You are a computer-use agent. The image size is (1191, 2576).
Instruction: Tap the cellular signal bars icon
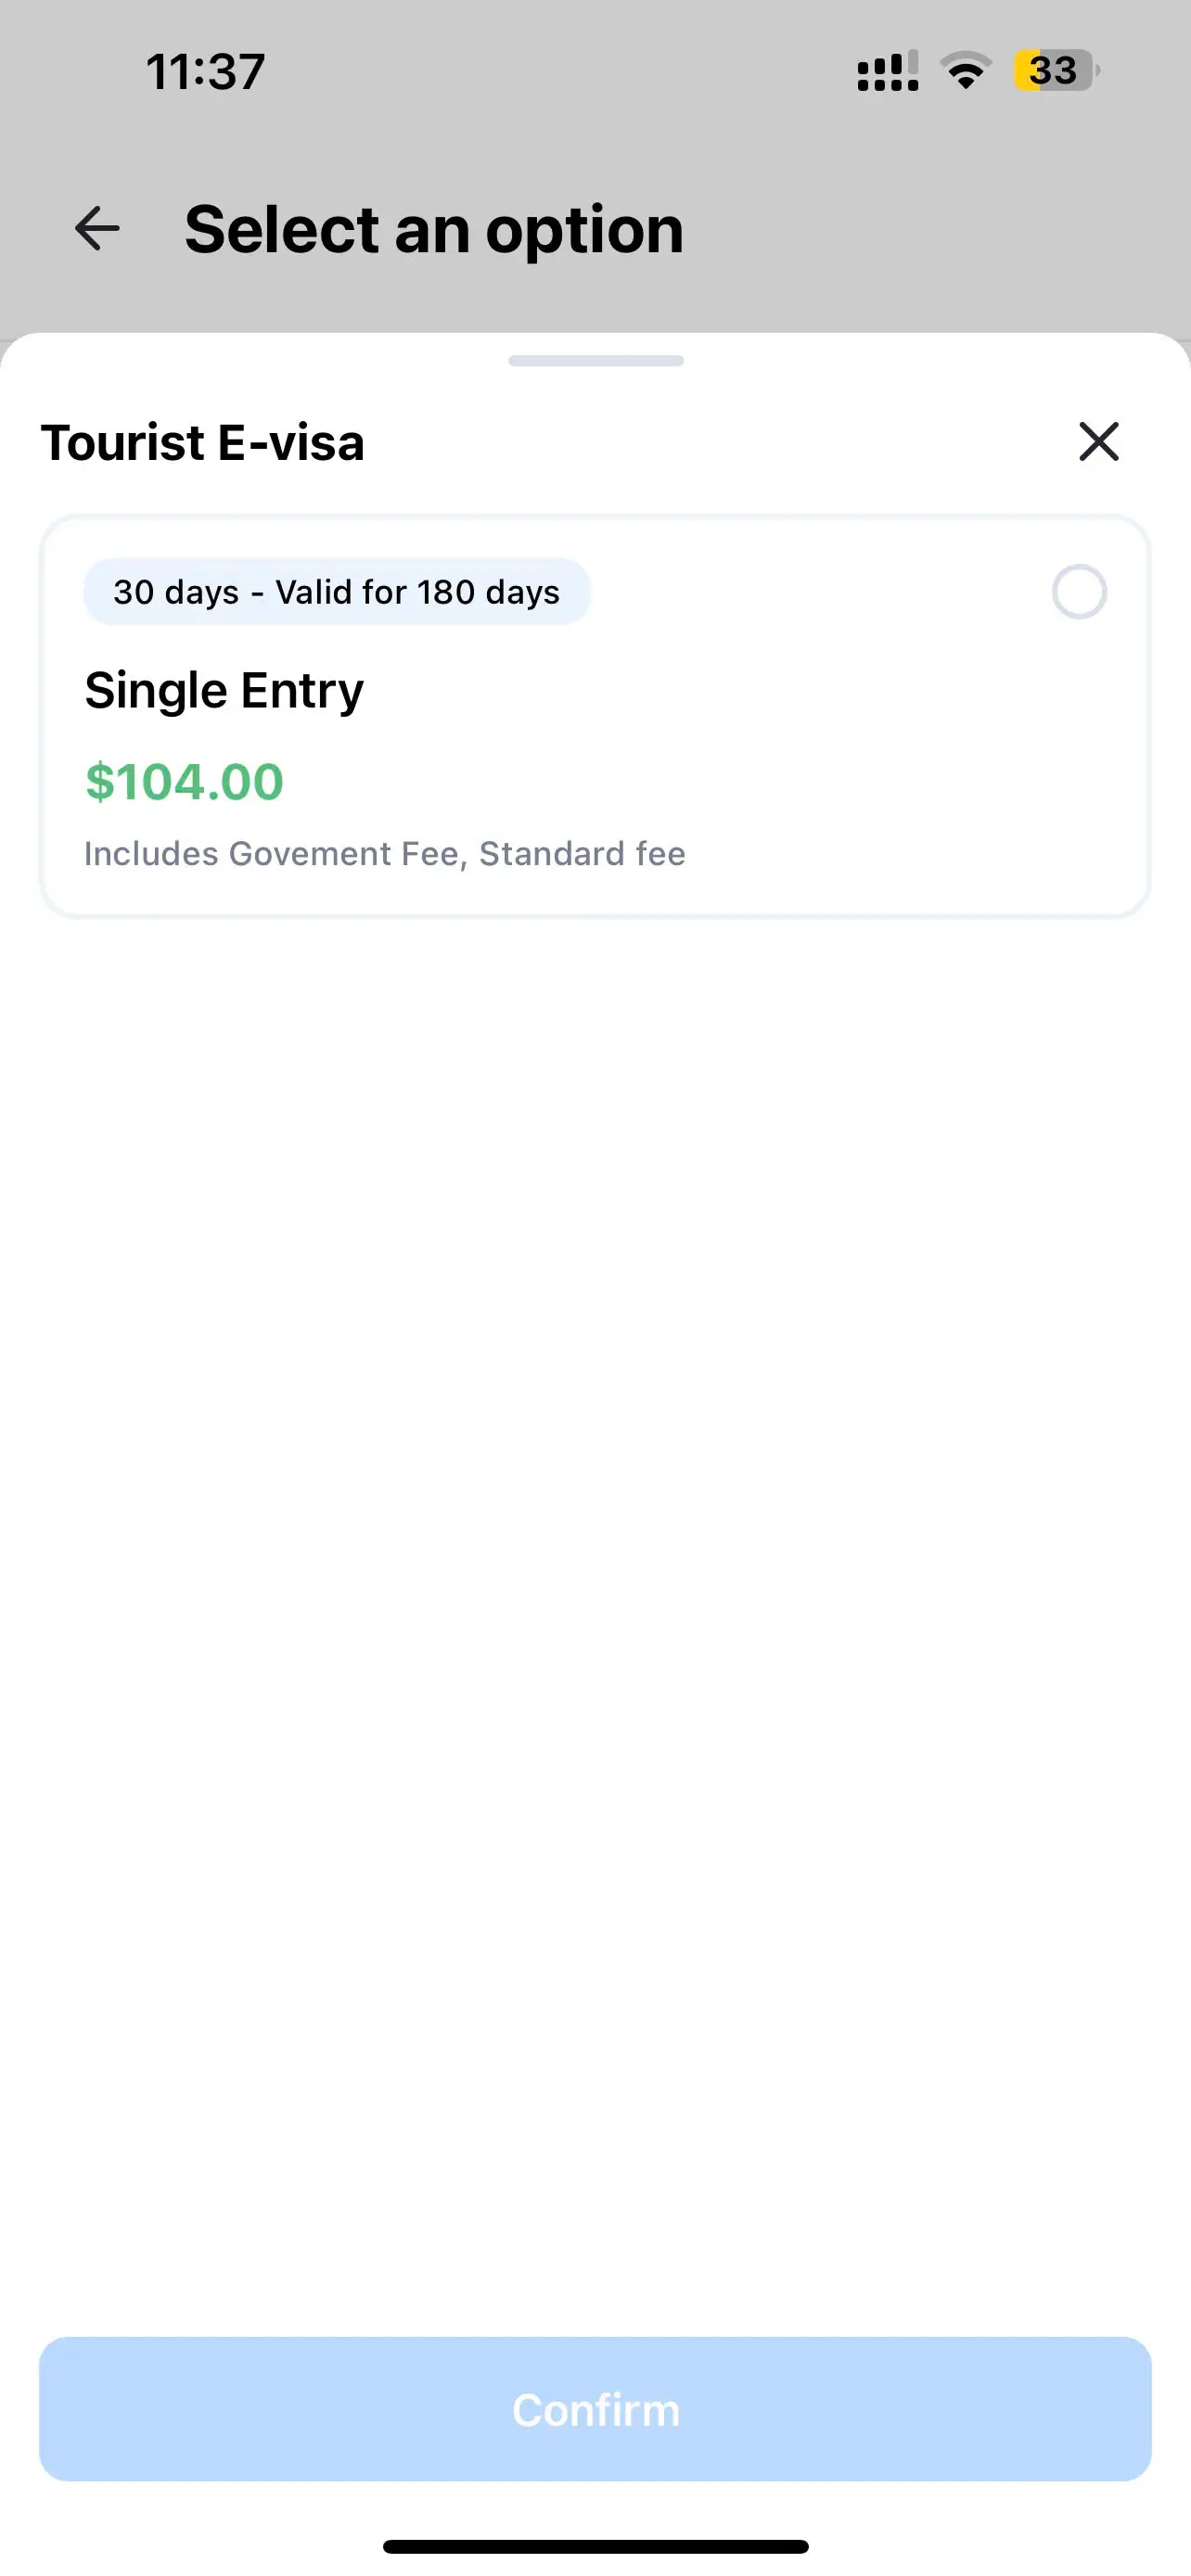887,71
